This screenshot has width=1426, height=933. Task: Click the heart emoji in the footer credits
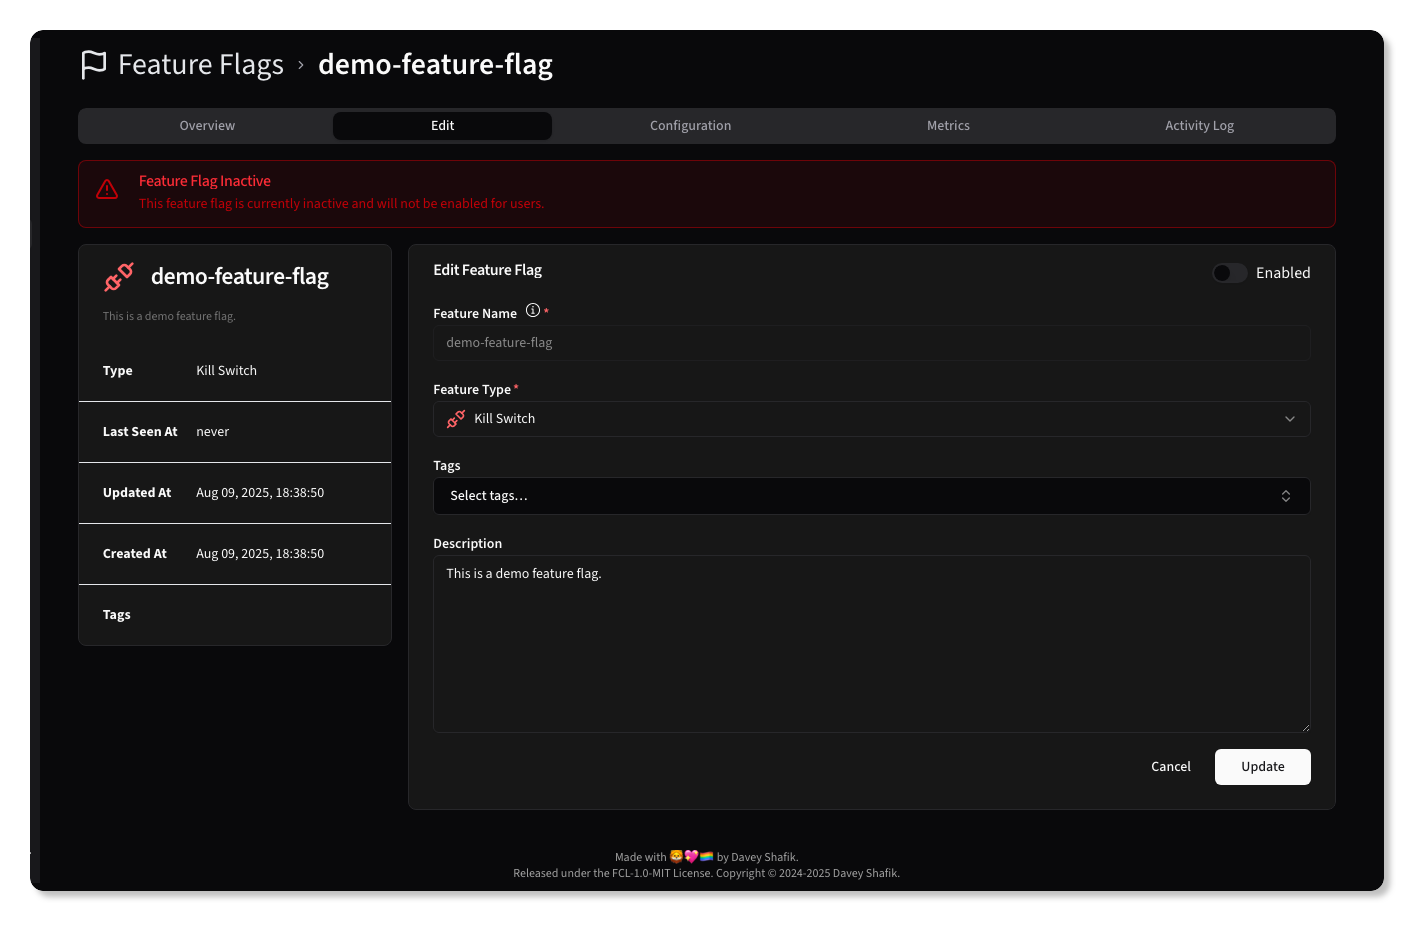click(691, 856)
